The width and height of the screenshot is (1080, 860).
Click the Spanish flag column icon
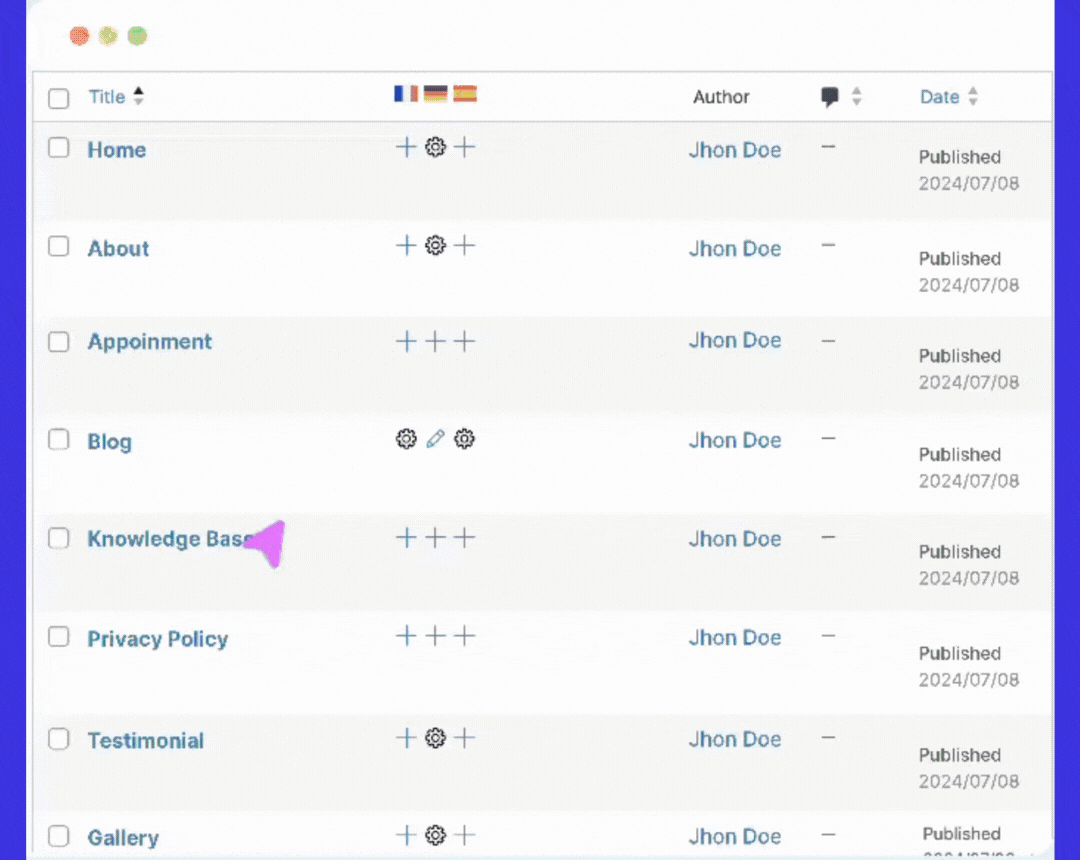(x=465, y=94)
